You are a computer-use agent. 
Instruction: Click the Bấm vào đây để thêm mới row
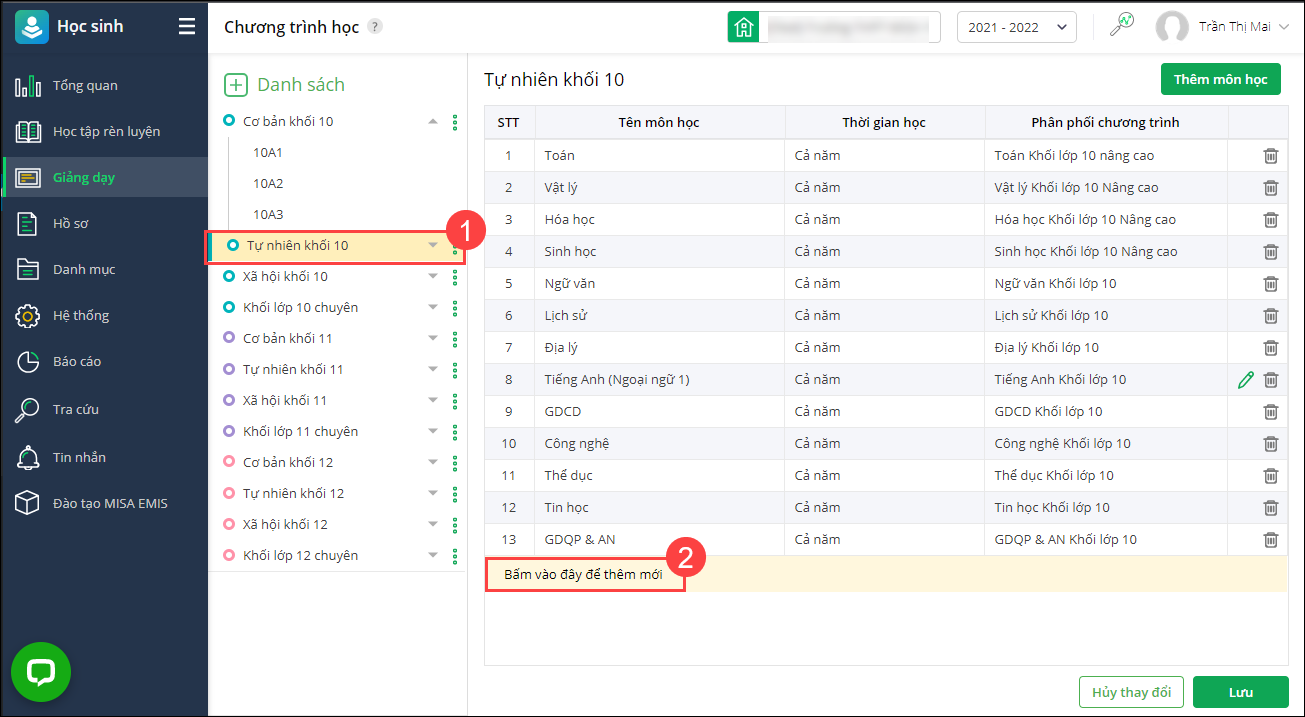(584, 574)
